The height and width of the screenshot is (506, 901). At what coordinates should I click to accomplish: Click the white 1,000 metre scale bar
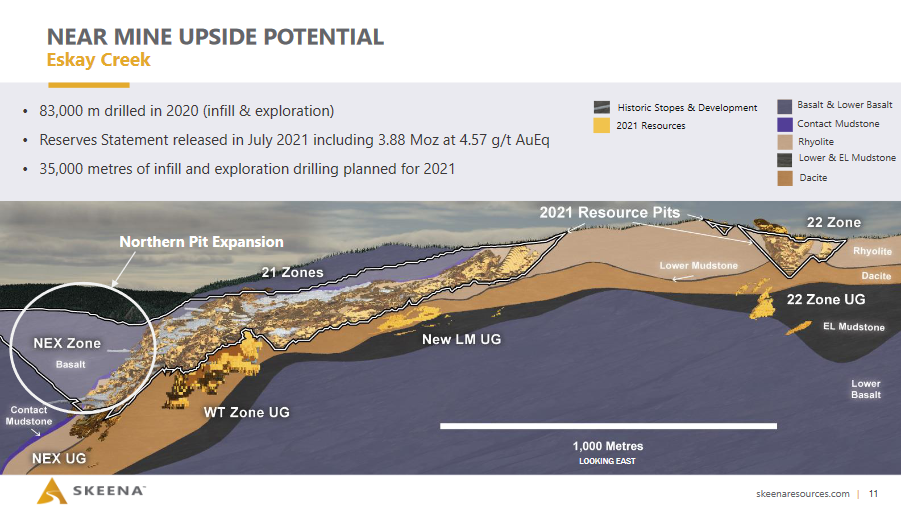click(x=609, y=426)
